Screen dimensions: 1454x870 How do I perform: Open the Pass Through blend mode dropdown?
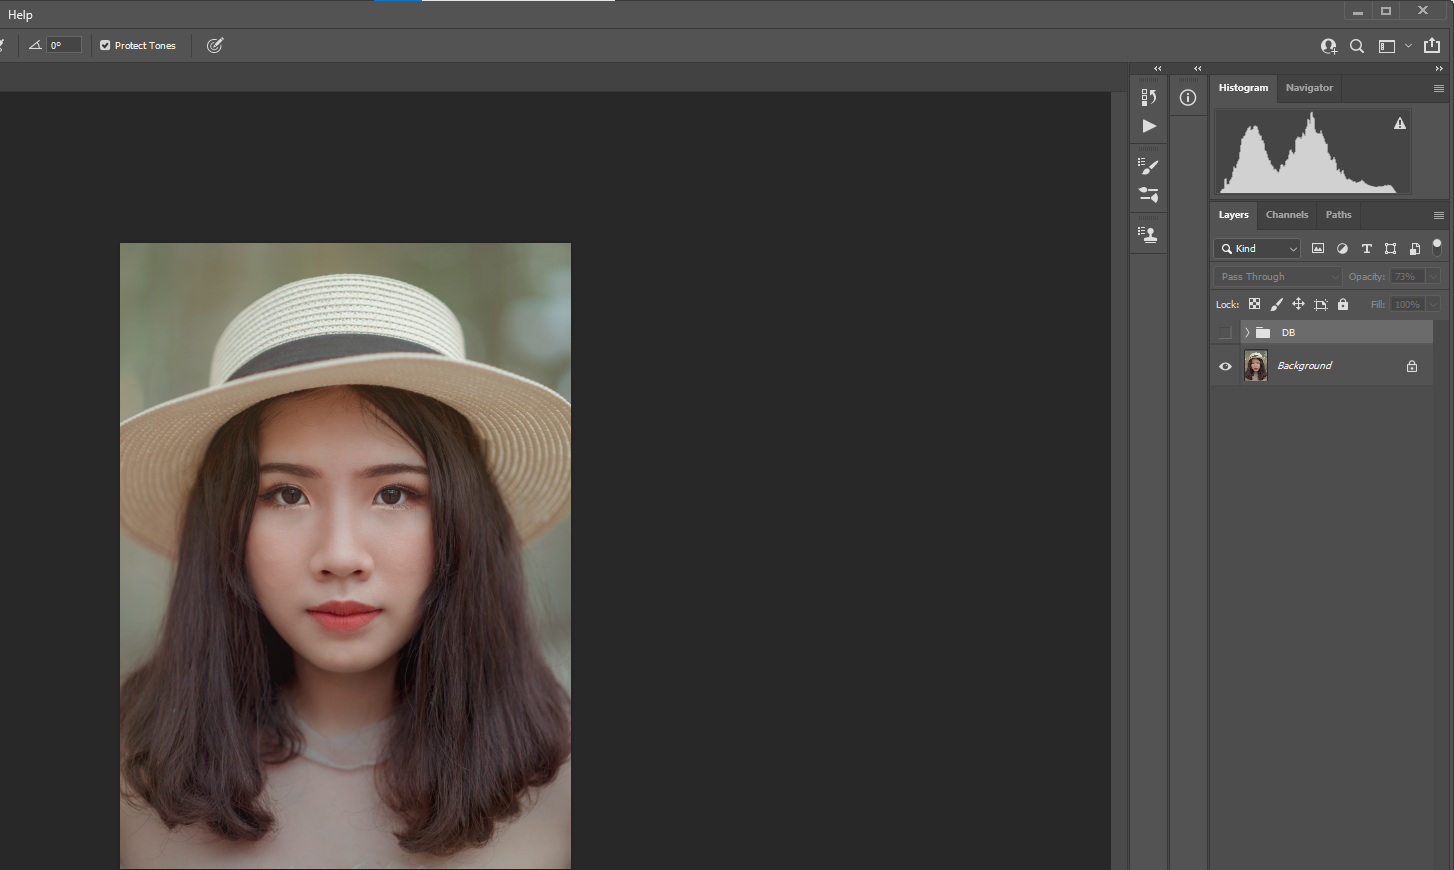pyautogui.click(x=1278, y=276)
